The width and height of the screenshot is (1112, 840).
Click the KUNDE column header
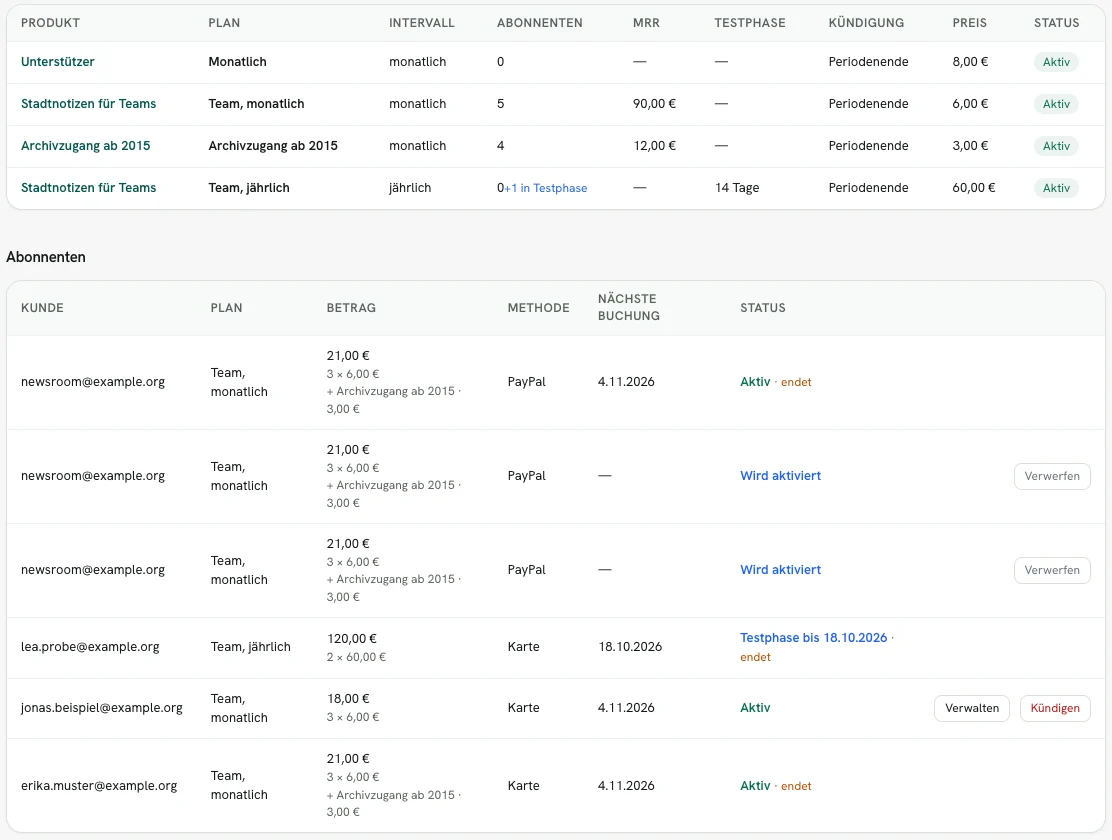42,307
